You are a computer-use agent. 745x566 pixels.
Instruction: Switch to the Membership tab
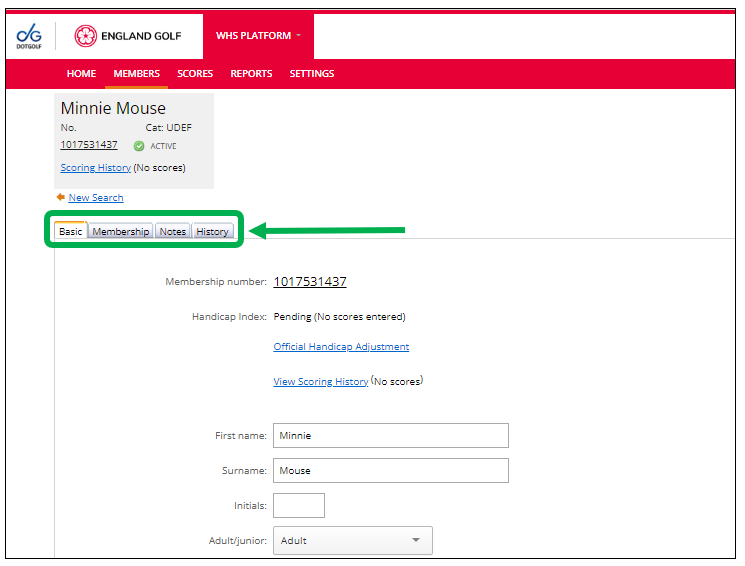[x=121, y=231]
